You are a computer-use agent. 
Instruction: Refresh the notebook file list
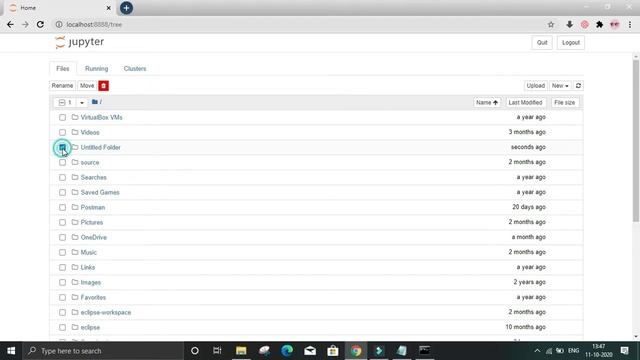point(578,86)
